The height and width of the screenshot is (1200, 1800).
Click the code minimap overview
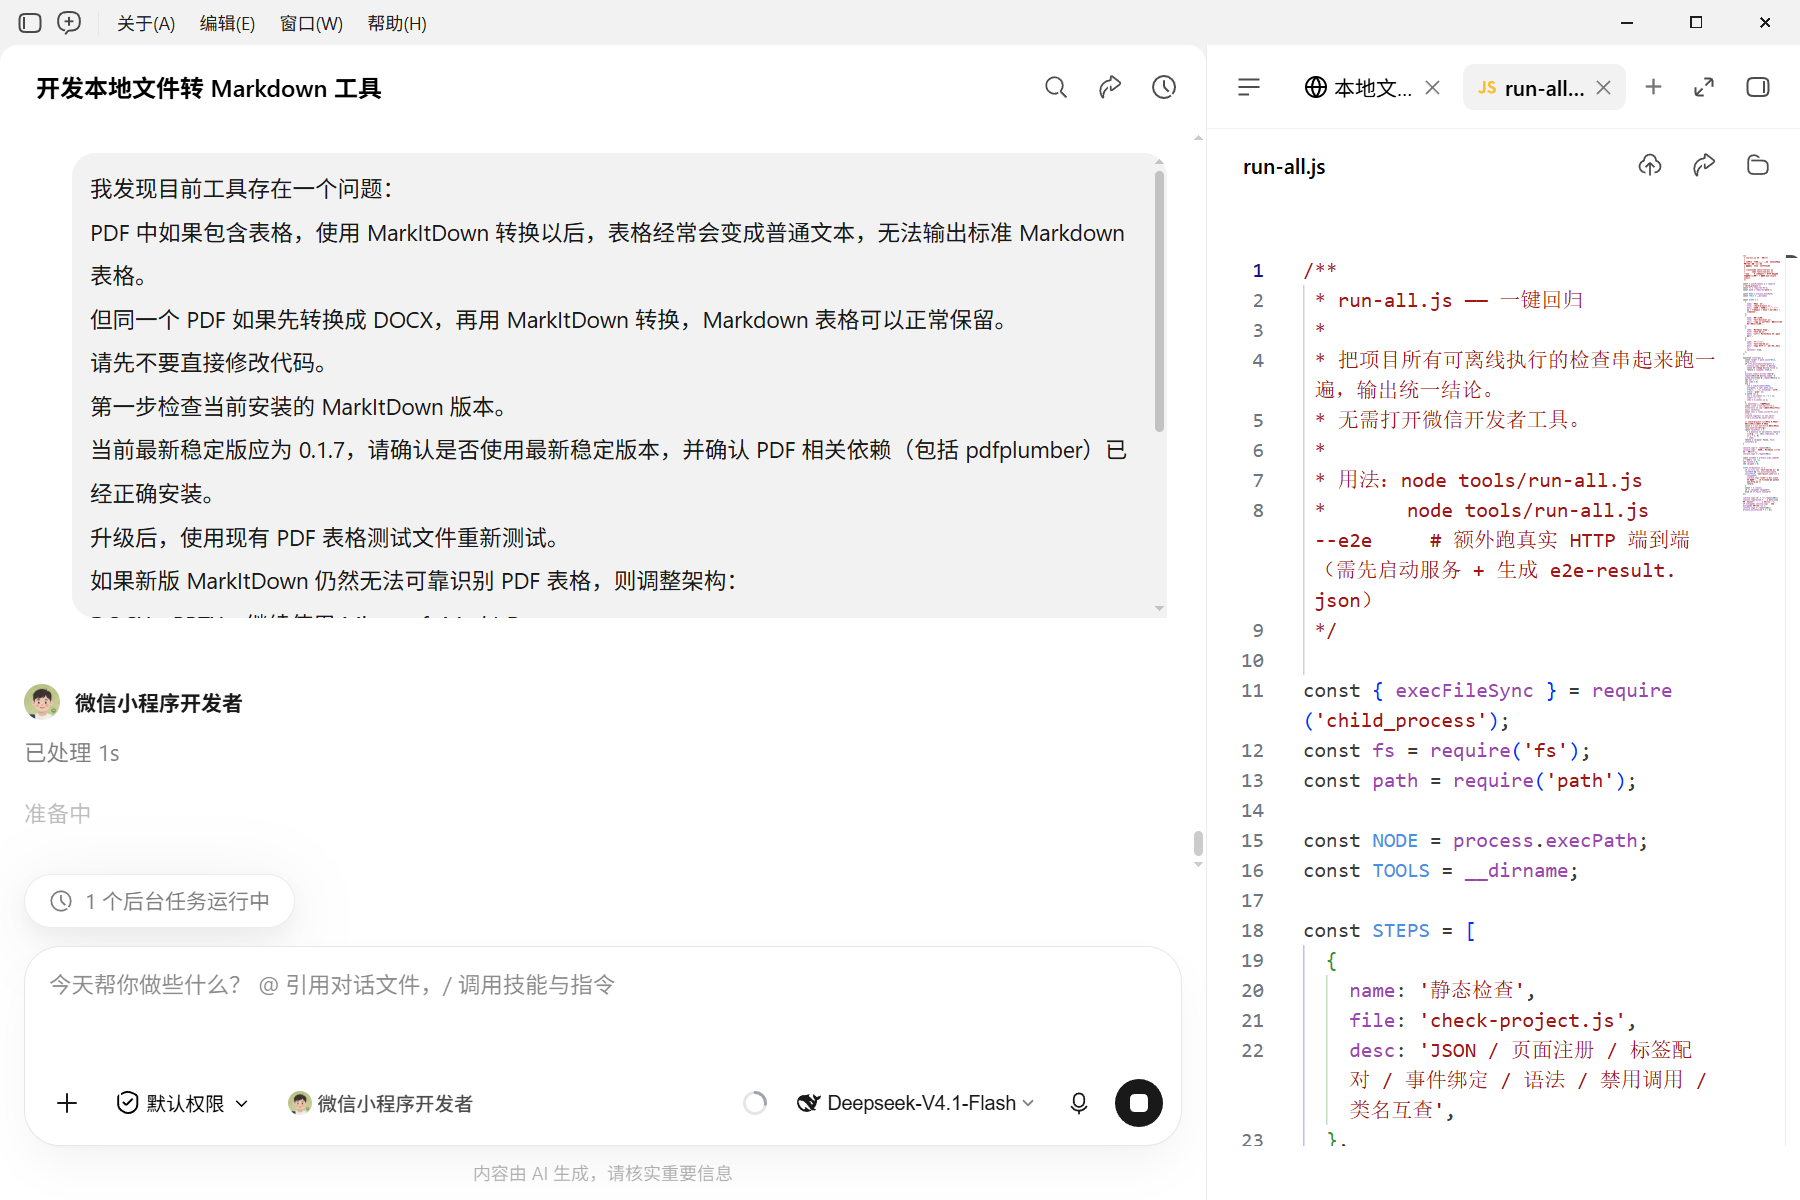pyautogui.click(x=1761, y=384)
